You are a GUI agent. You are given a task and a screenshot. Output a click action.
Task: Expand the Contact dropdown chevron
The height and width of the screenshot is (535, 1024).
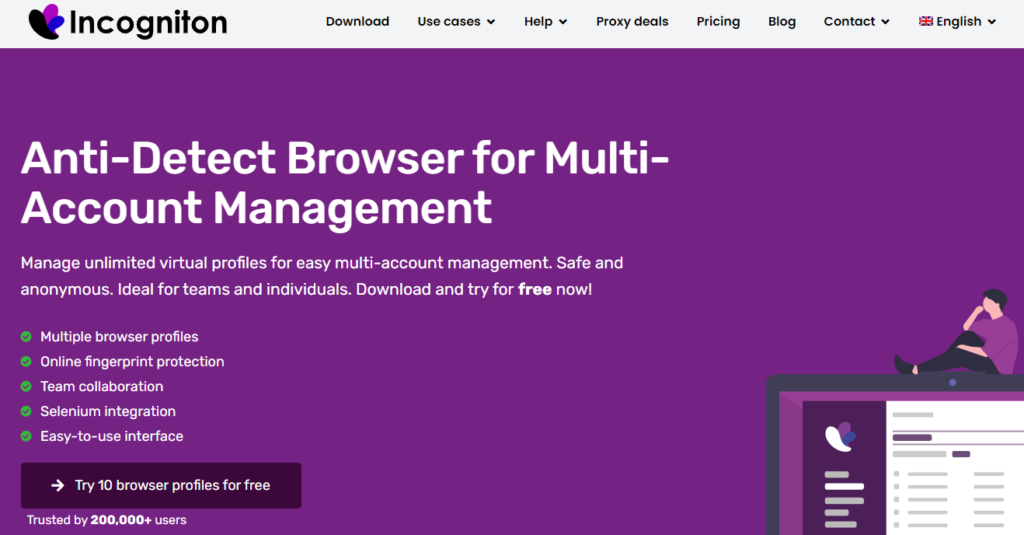[885, 22]
